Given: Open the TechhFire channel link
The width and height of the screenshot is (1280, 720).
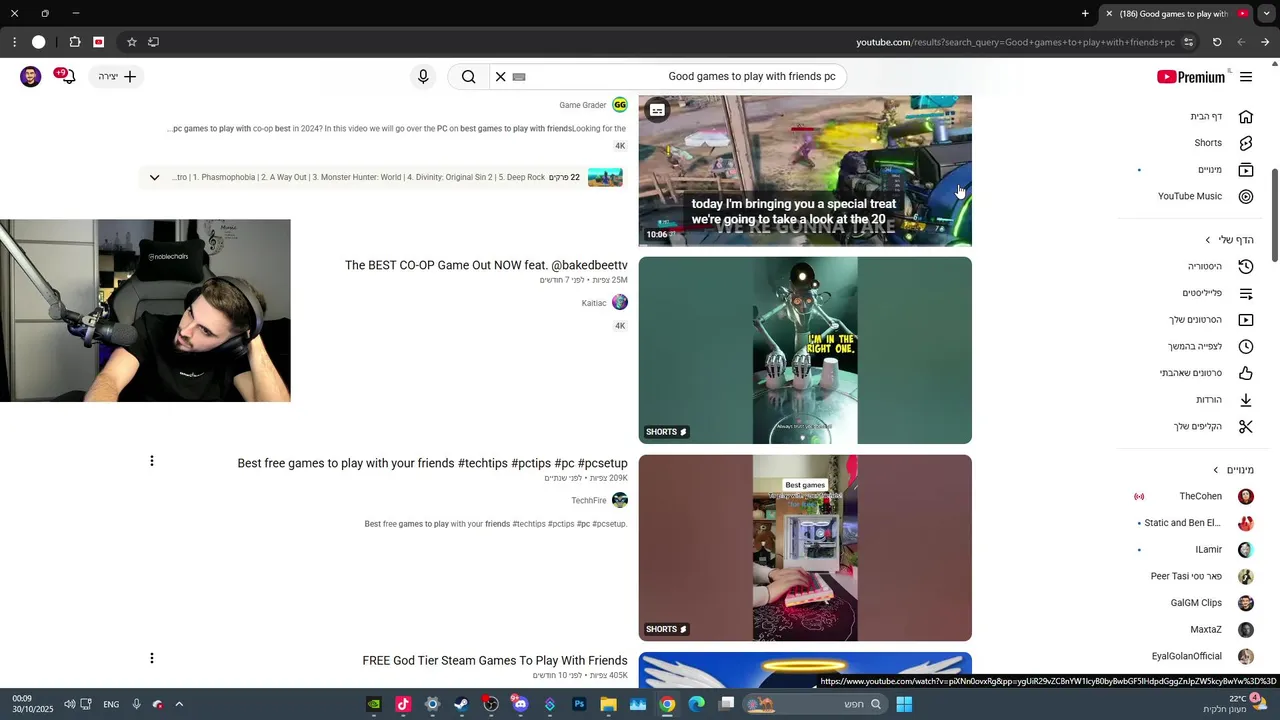Looking at the screenshot, I should [x=589, y=500].
